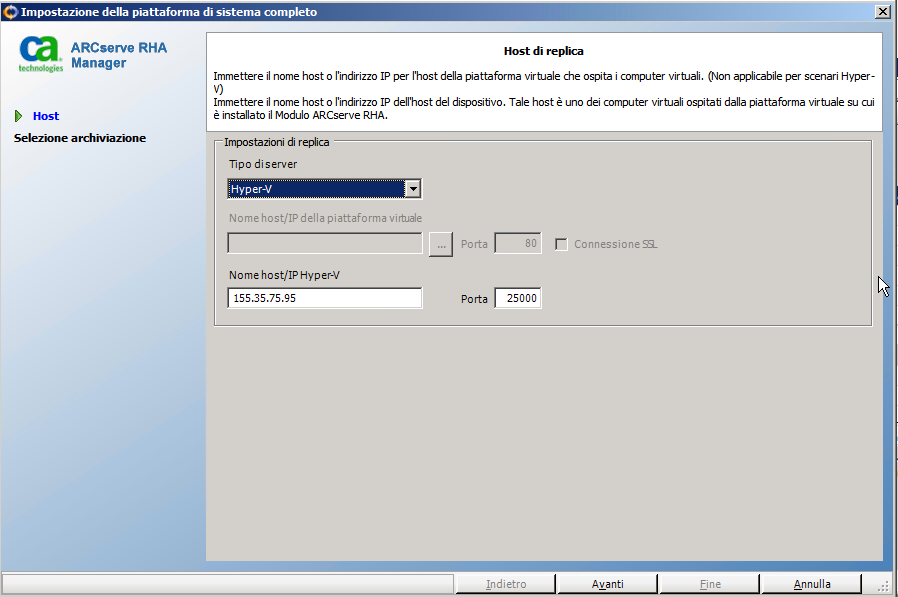This screenshot has width=898, height=597.
Task: Click the Fine button
Action: (710, 584)
